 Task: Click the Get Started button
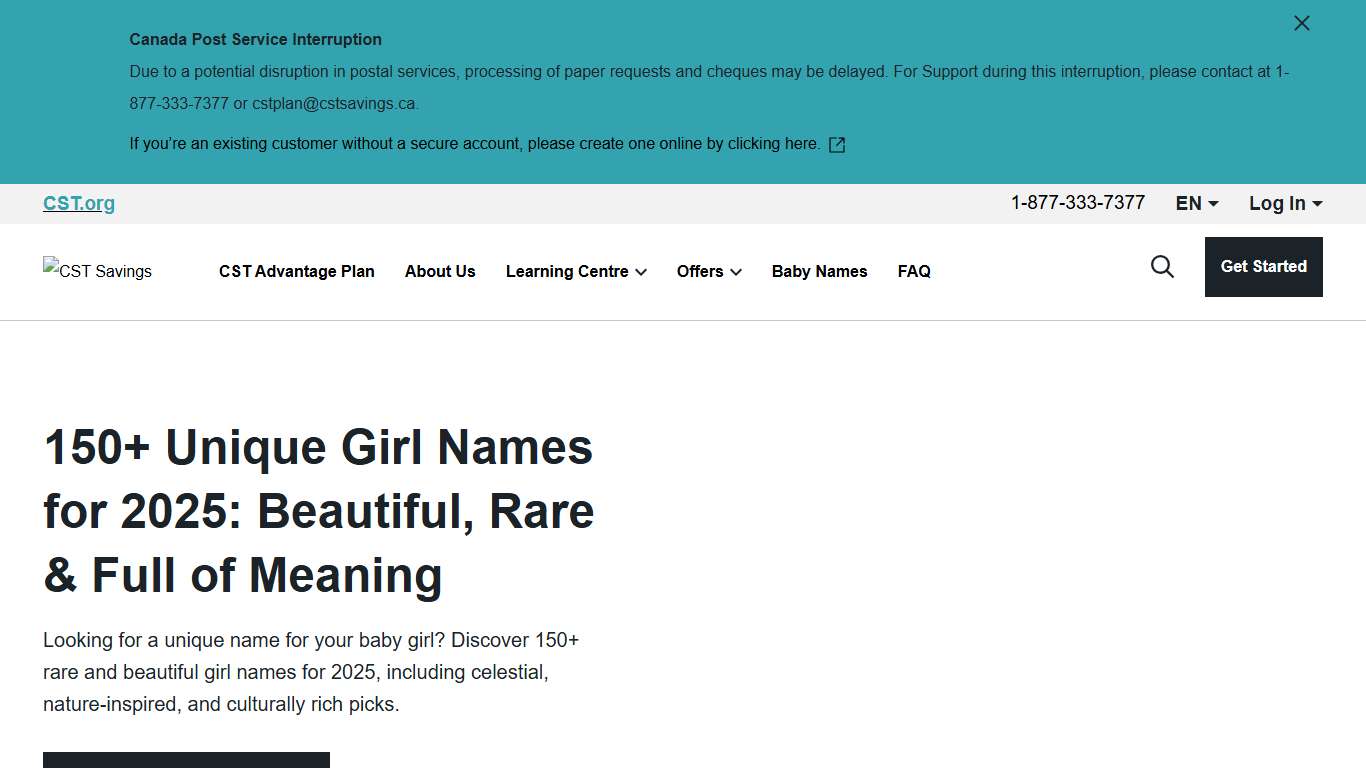(1263, 267)
